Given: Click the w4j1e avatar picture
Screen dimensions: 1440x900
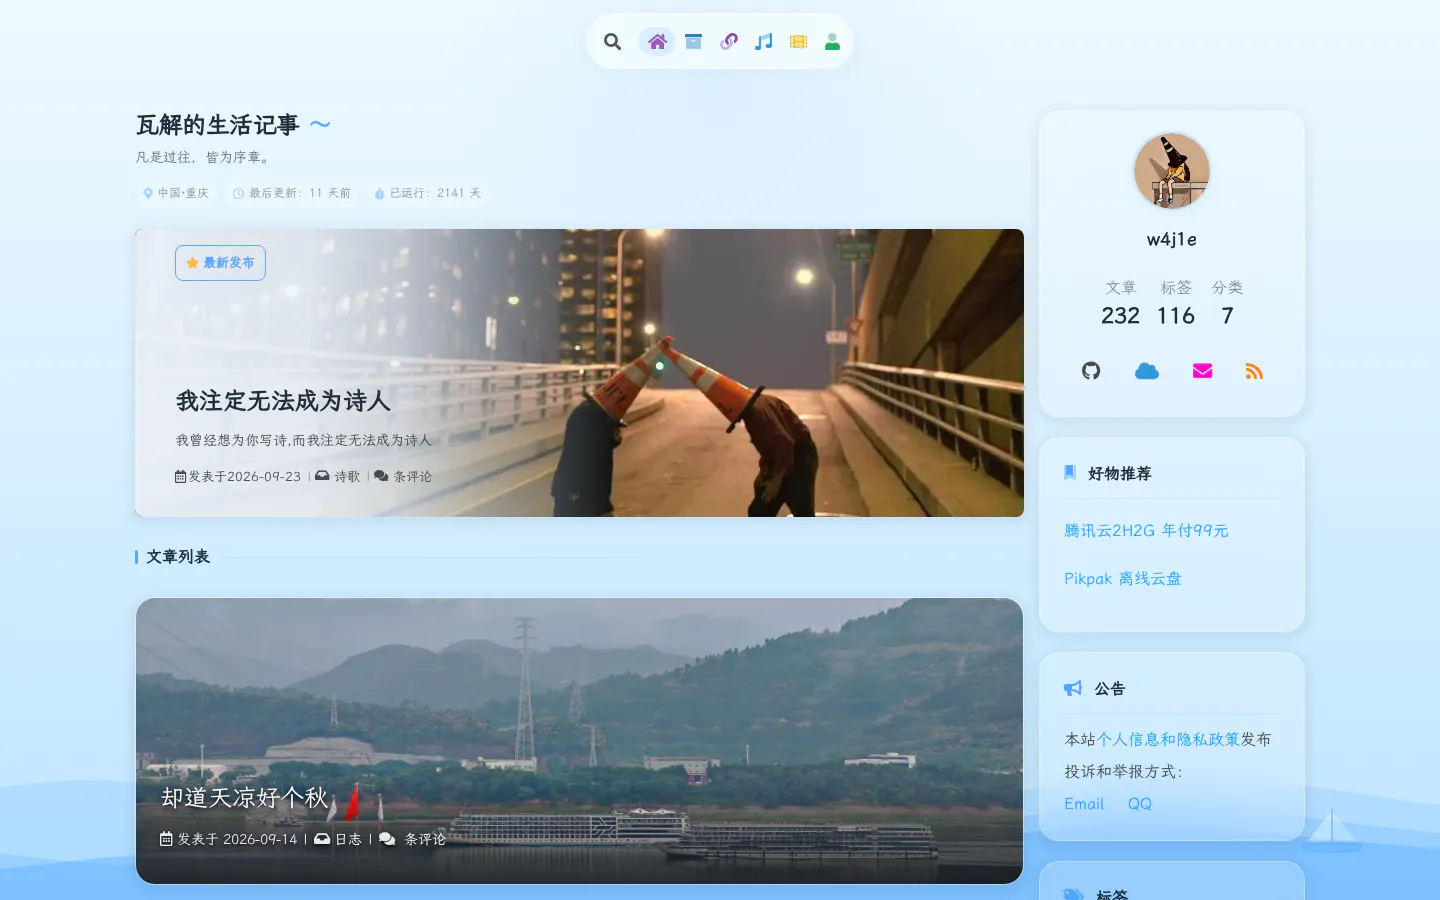Looking at the screenshot, I should click(x=1172, y=171).
